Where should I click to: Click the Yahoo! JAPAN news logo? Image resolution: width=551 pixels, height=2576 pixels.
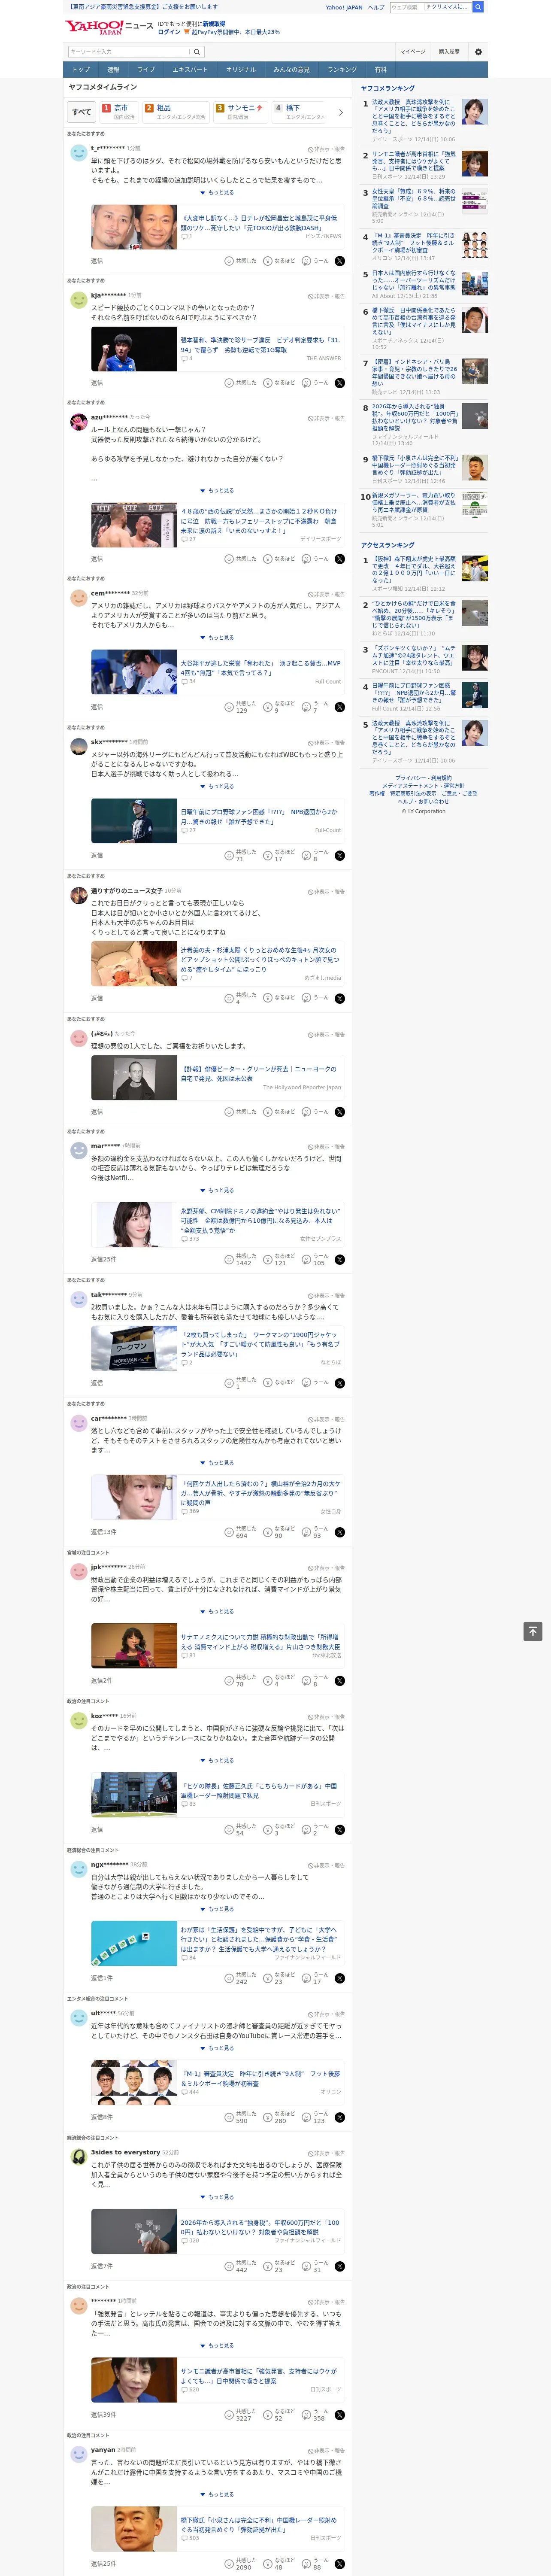[x=109, y=27]
